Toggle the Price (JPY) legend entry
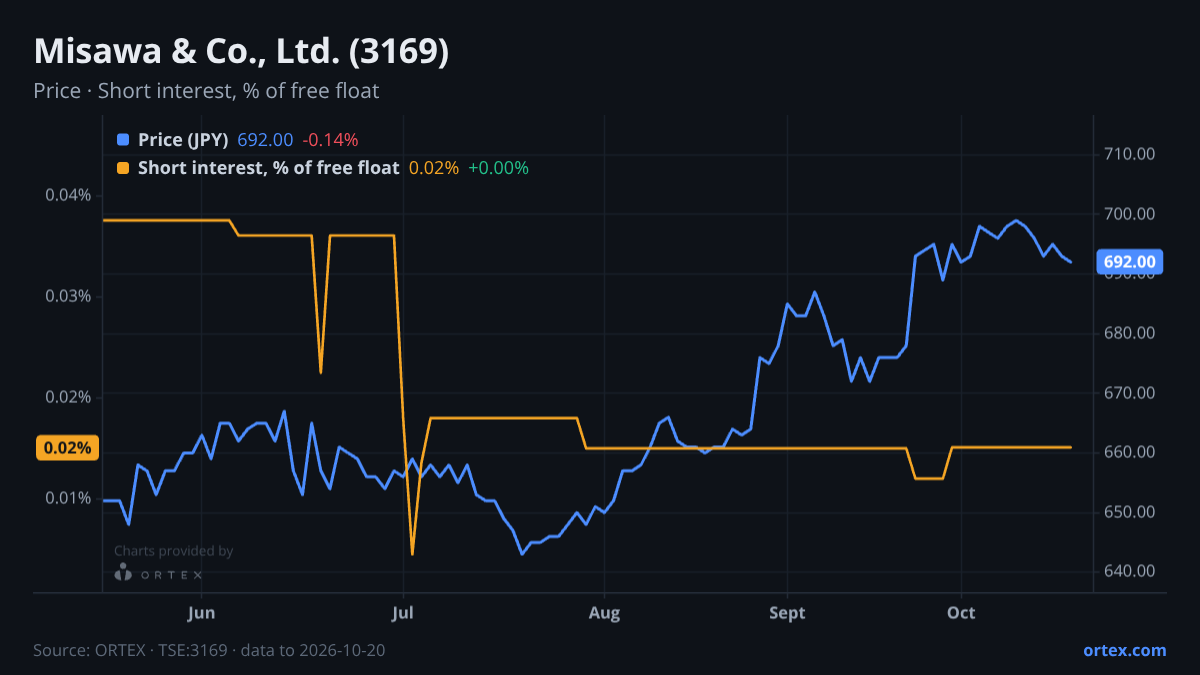 pyautogui.click(x=183, y=140)
